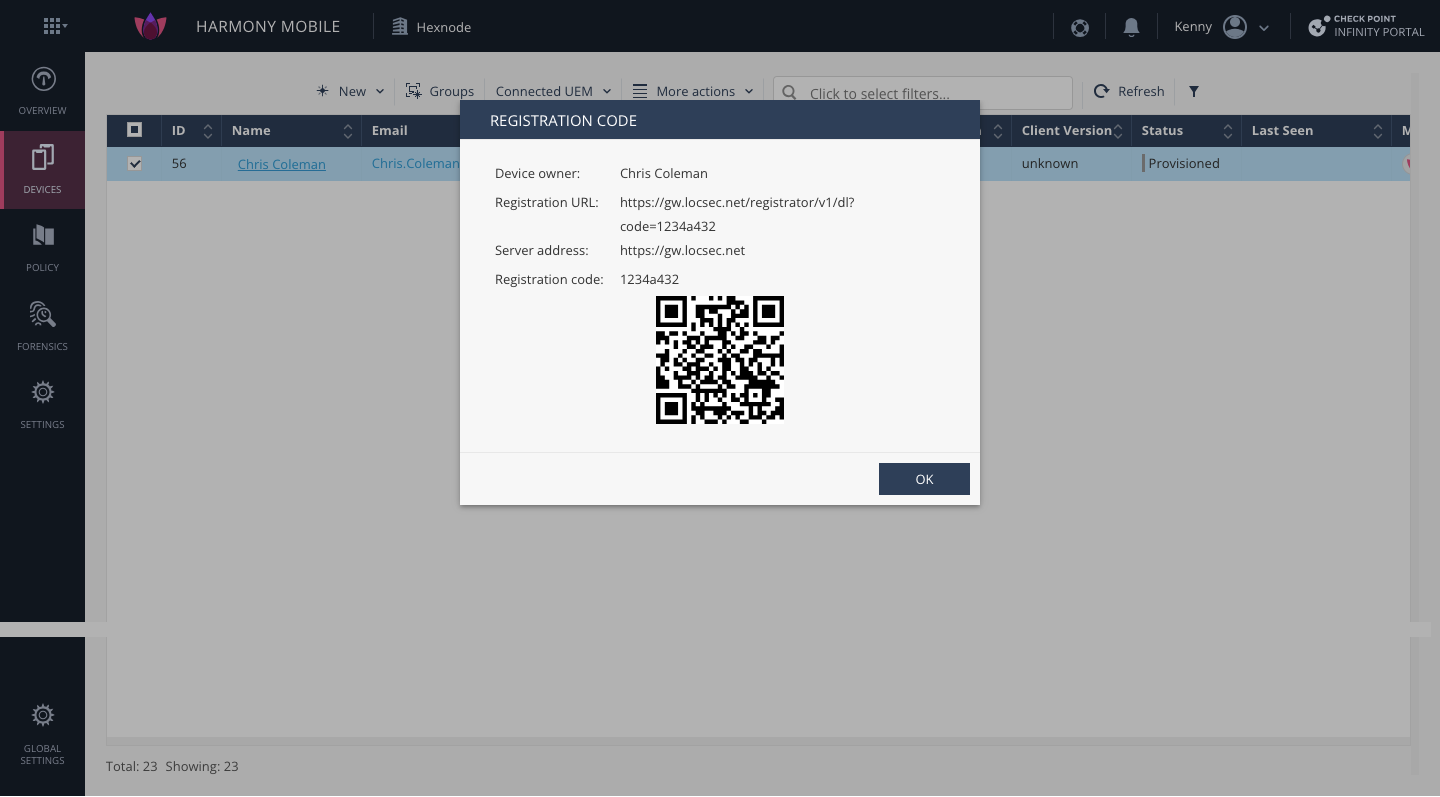
Task: Click the registration QR code image
Action: tap(720, 360)
